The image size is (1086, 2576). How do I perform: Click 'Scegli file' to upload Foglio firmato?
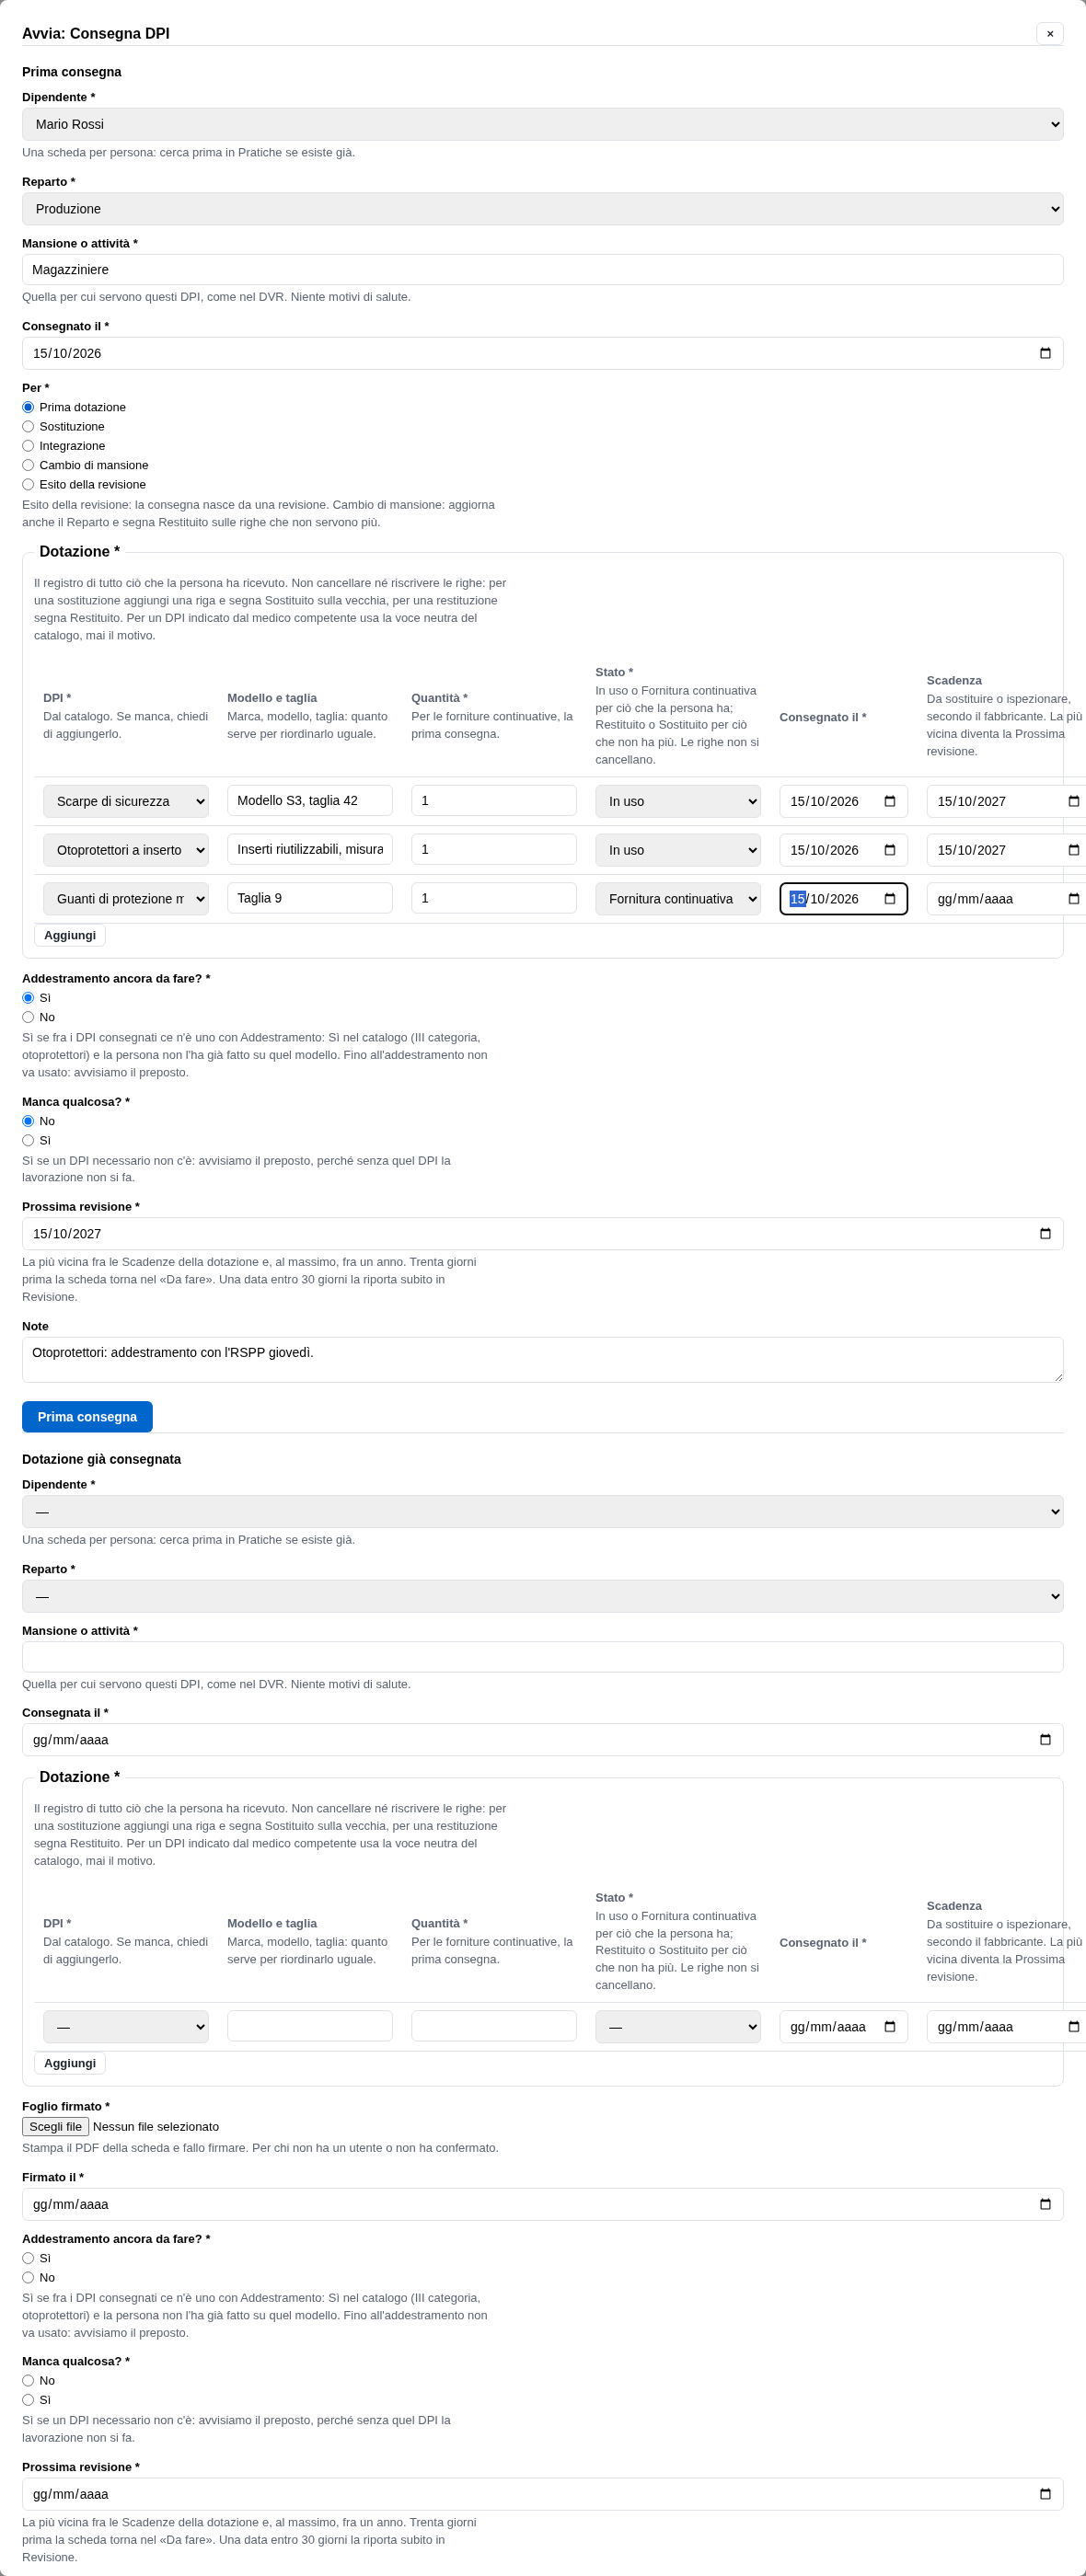tap(55, 2126)
